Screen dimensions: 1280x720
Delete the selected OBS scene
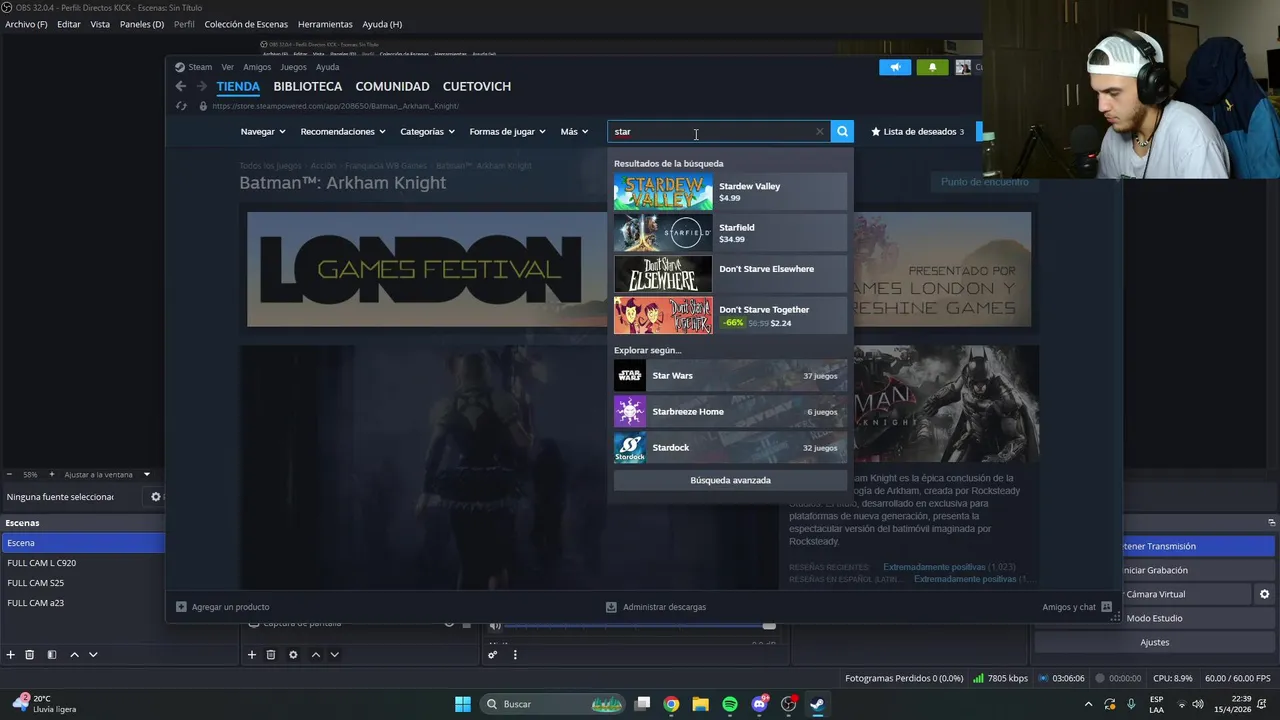[x=30, y=655]
